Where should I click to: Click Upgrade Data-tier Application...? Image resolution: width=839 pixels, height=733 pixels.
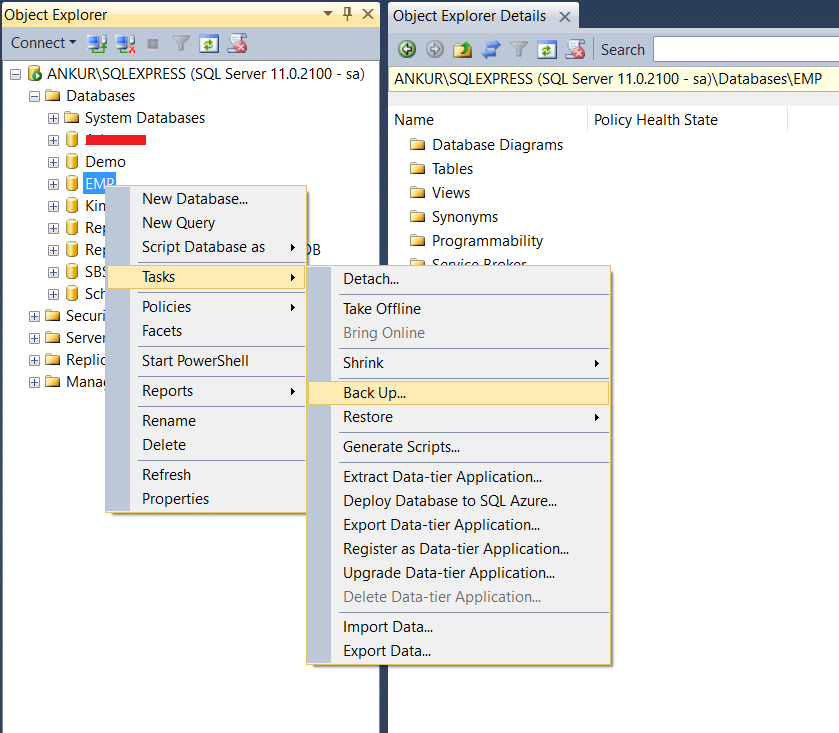459,573
